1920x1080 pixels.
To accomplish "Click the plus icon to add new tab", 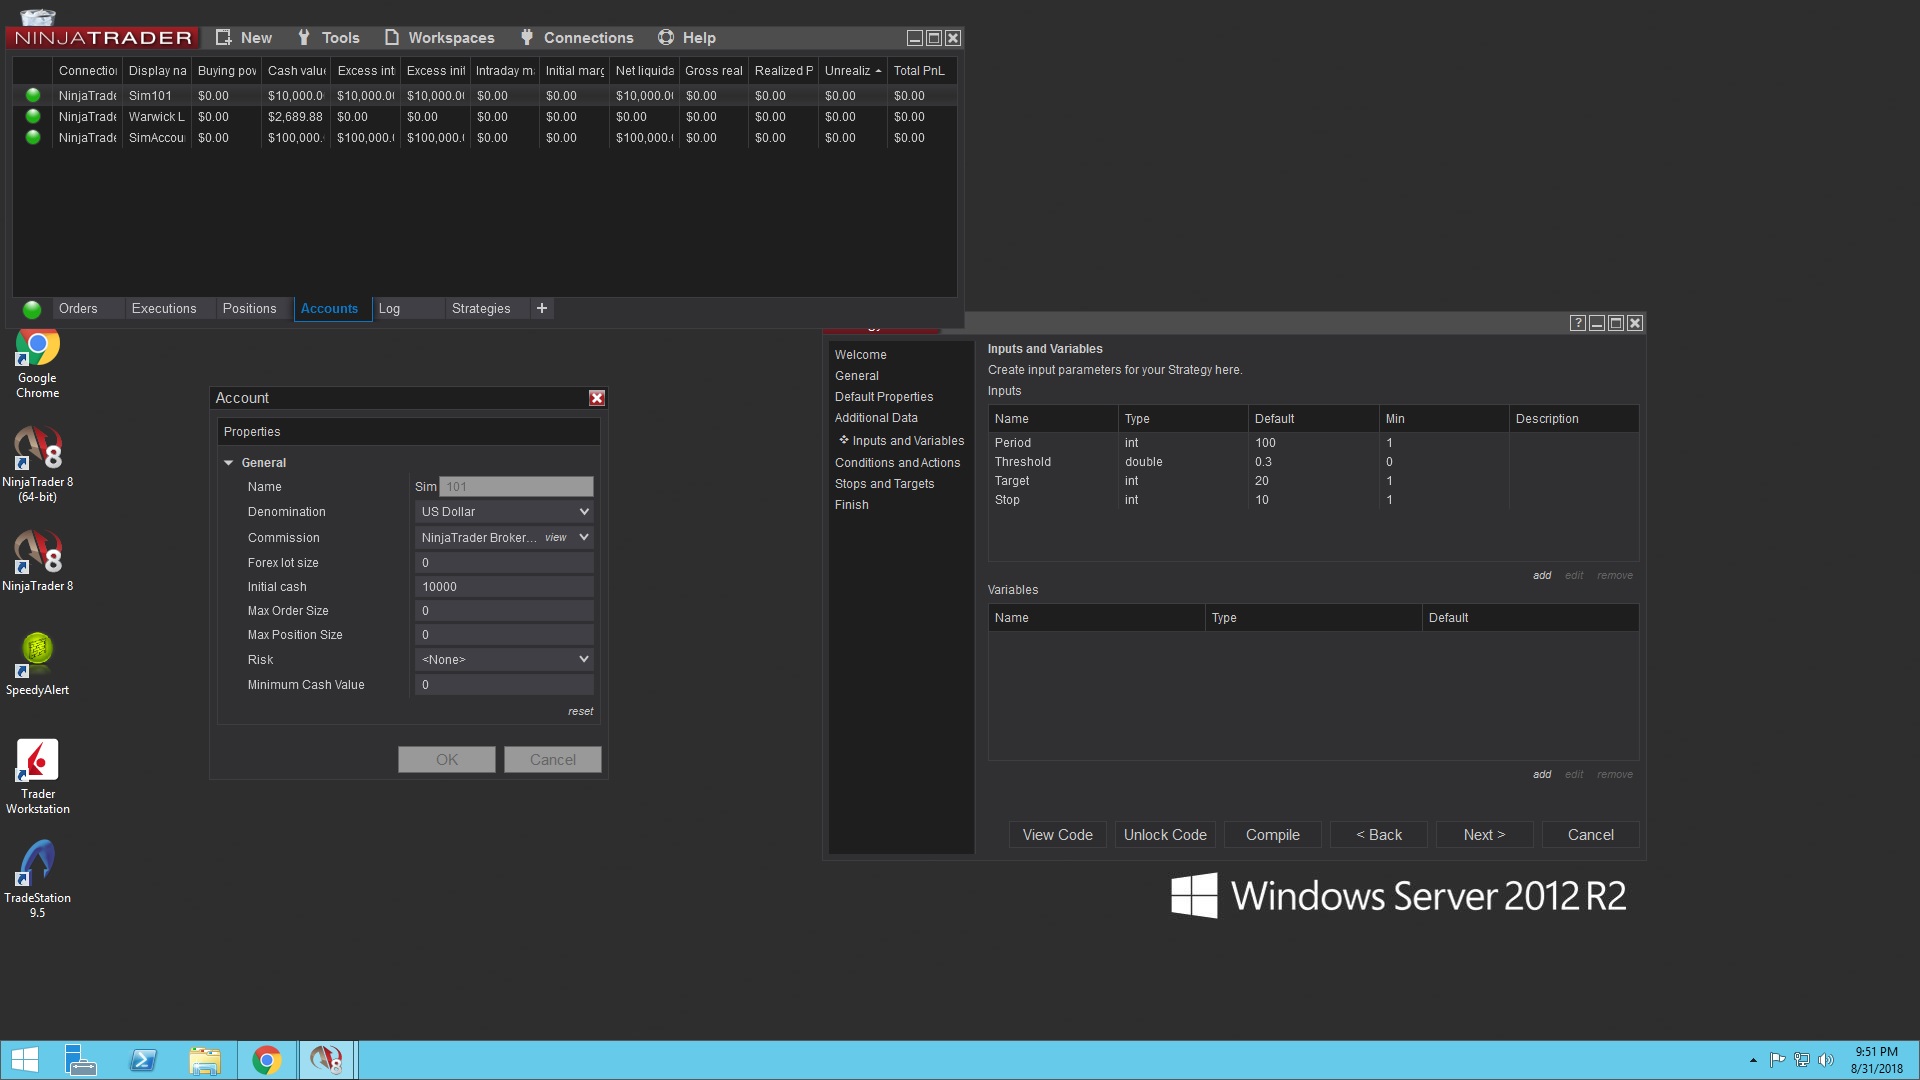I will [541, 308].
